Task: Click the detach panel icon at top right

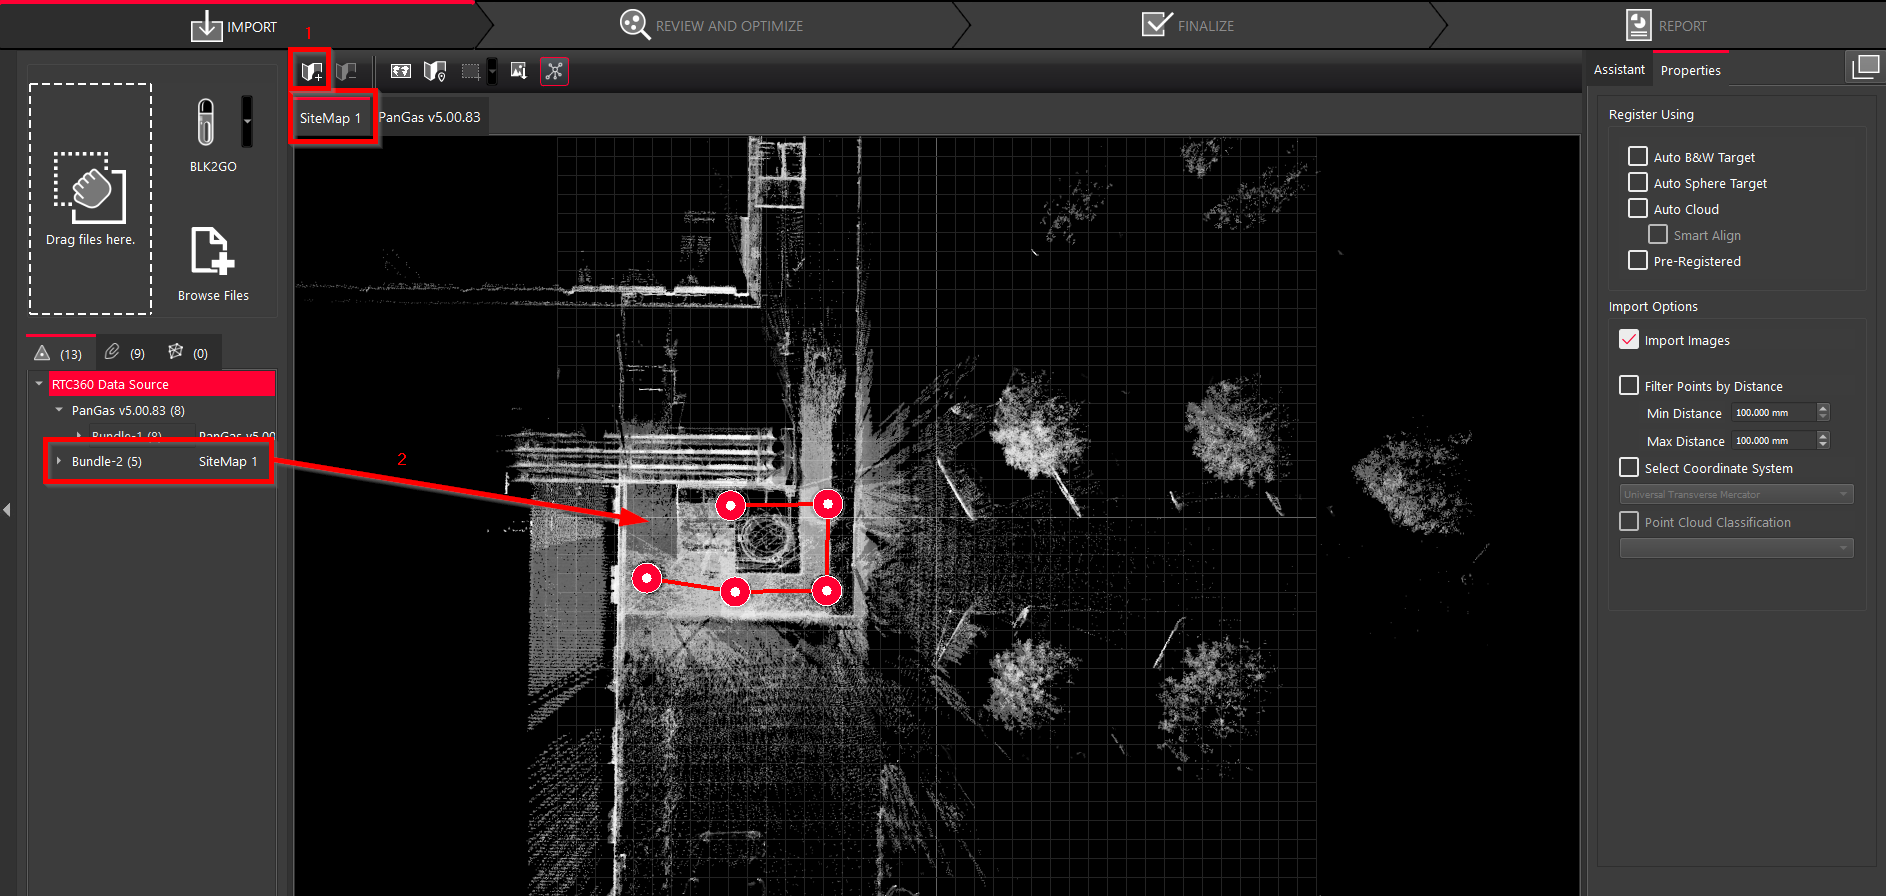Action: (x=1865, y=67)
